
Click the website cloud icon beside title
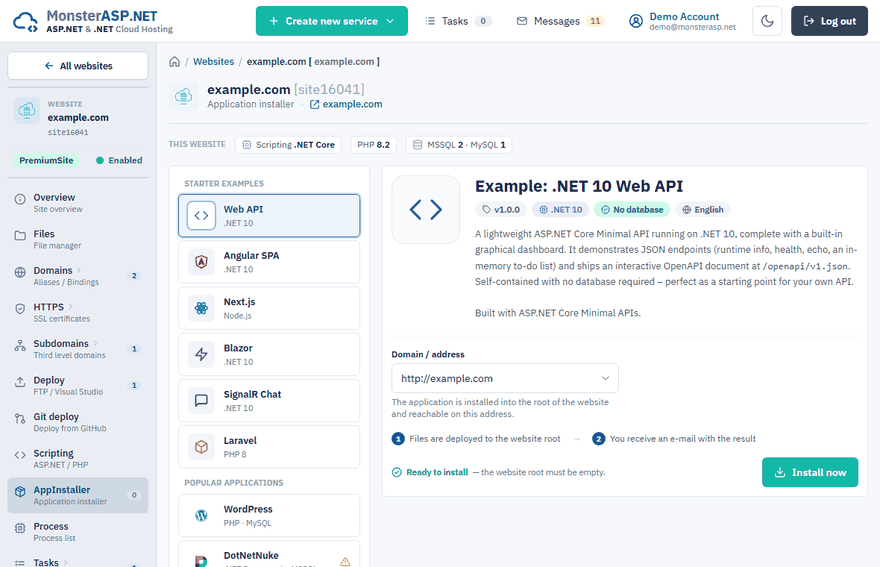click(184, 96)
